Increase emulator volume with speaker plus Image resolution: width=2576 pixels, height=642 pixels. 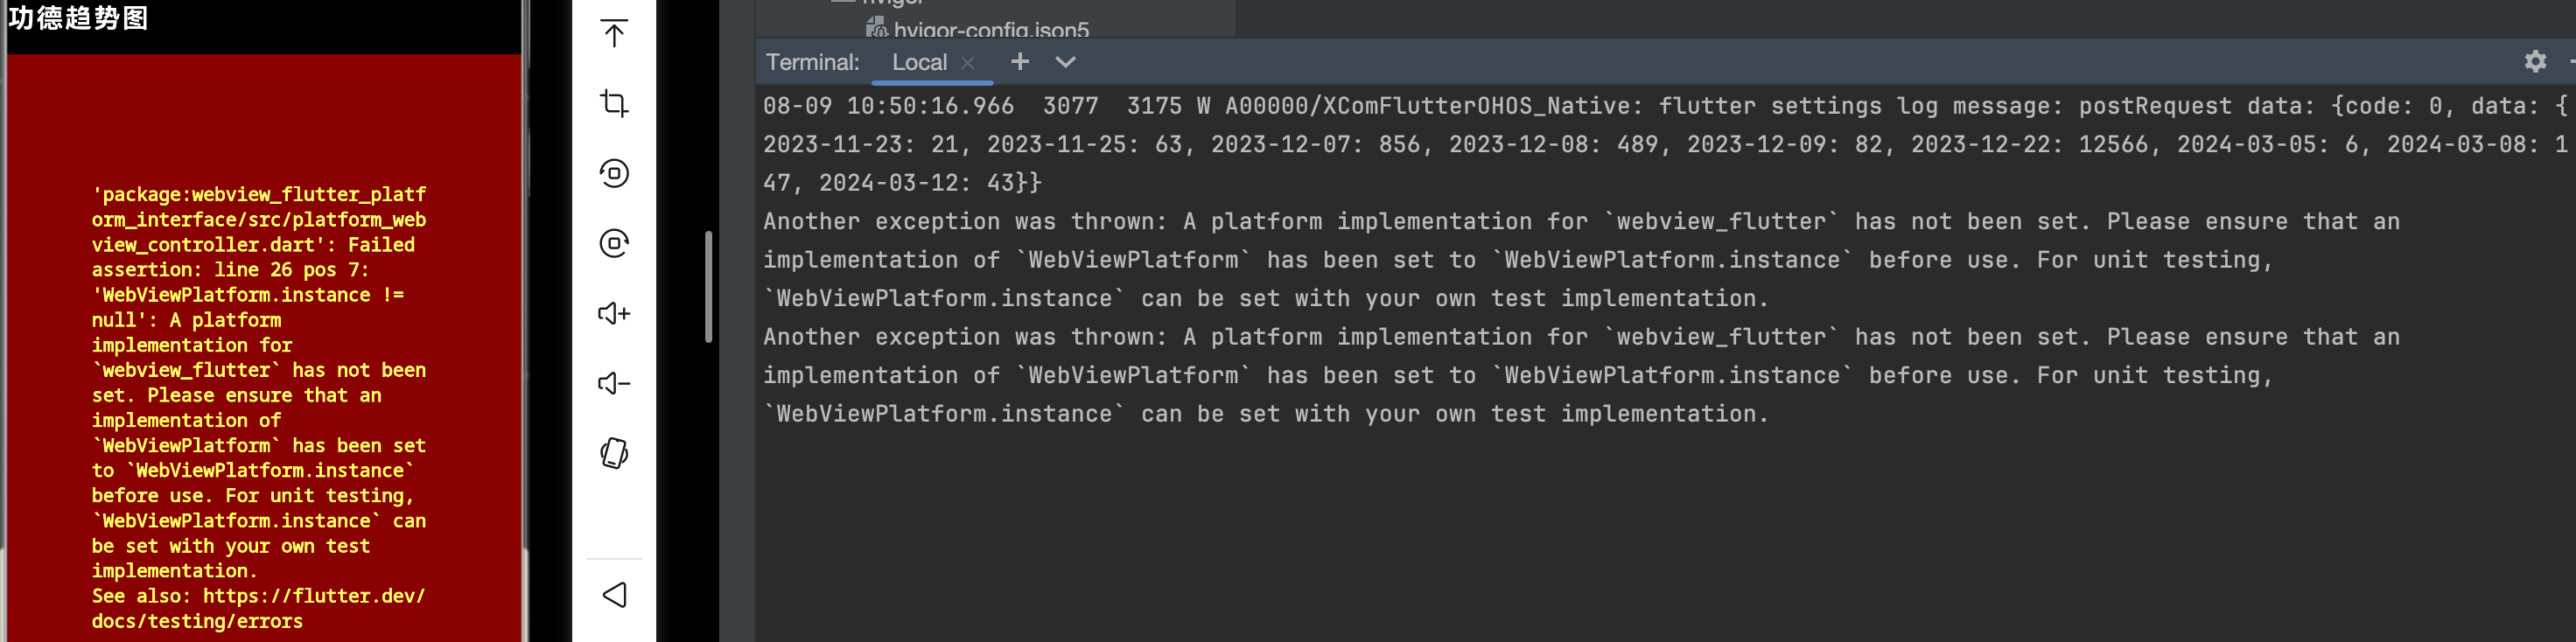point(614,313)
